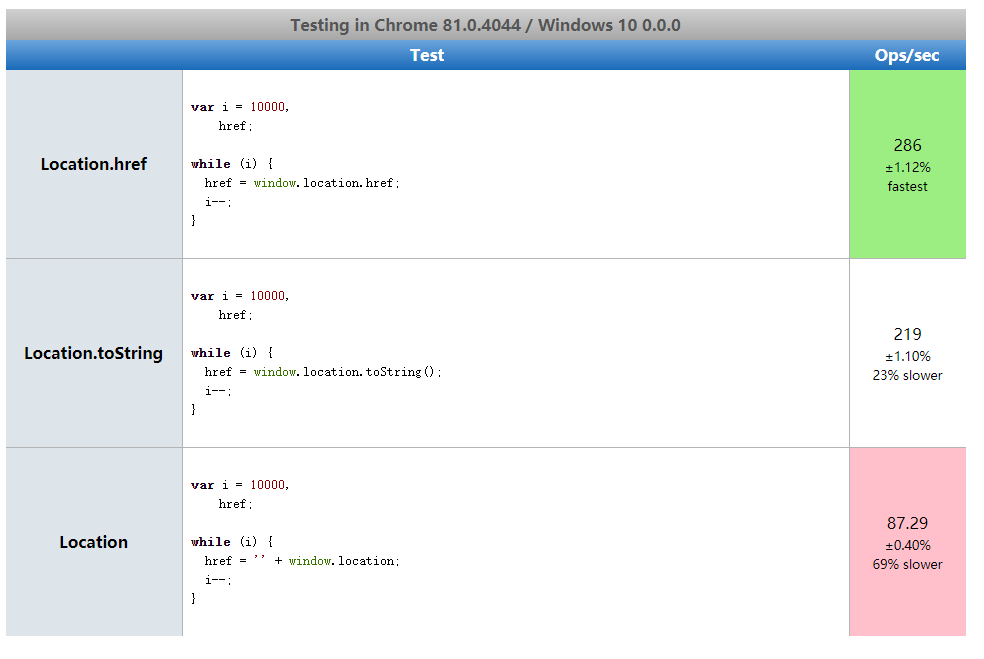Image resolution: width=984 pixels, height=659 pixels.
Task: Click the "±1.10%" margin of error
Action: [x=907, y=356]
